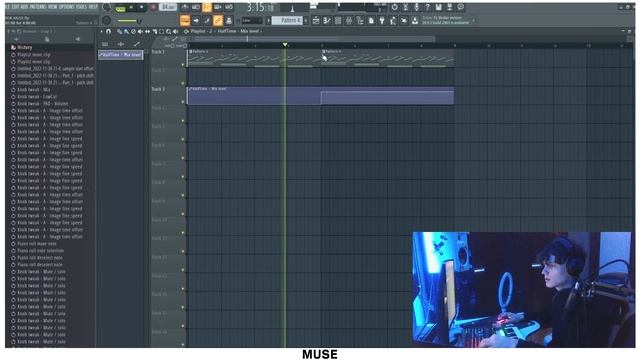Toggle the metronome icon
This screenshot has width=640, height=360.
point(185,7)
